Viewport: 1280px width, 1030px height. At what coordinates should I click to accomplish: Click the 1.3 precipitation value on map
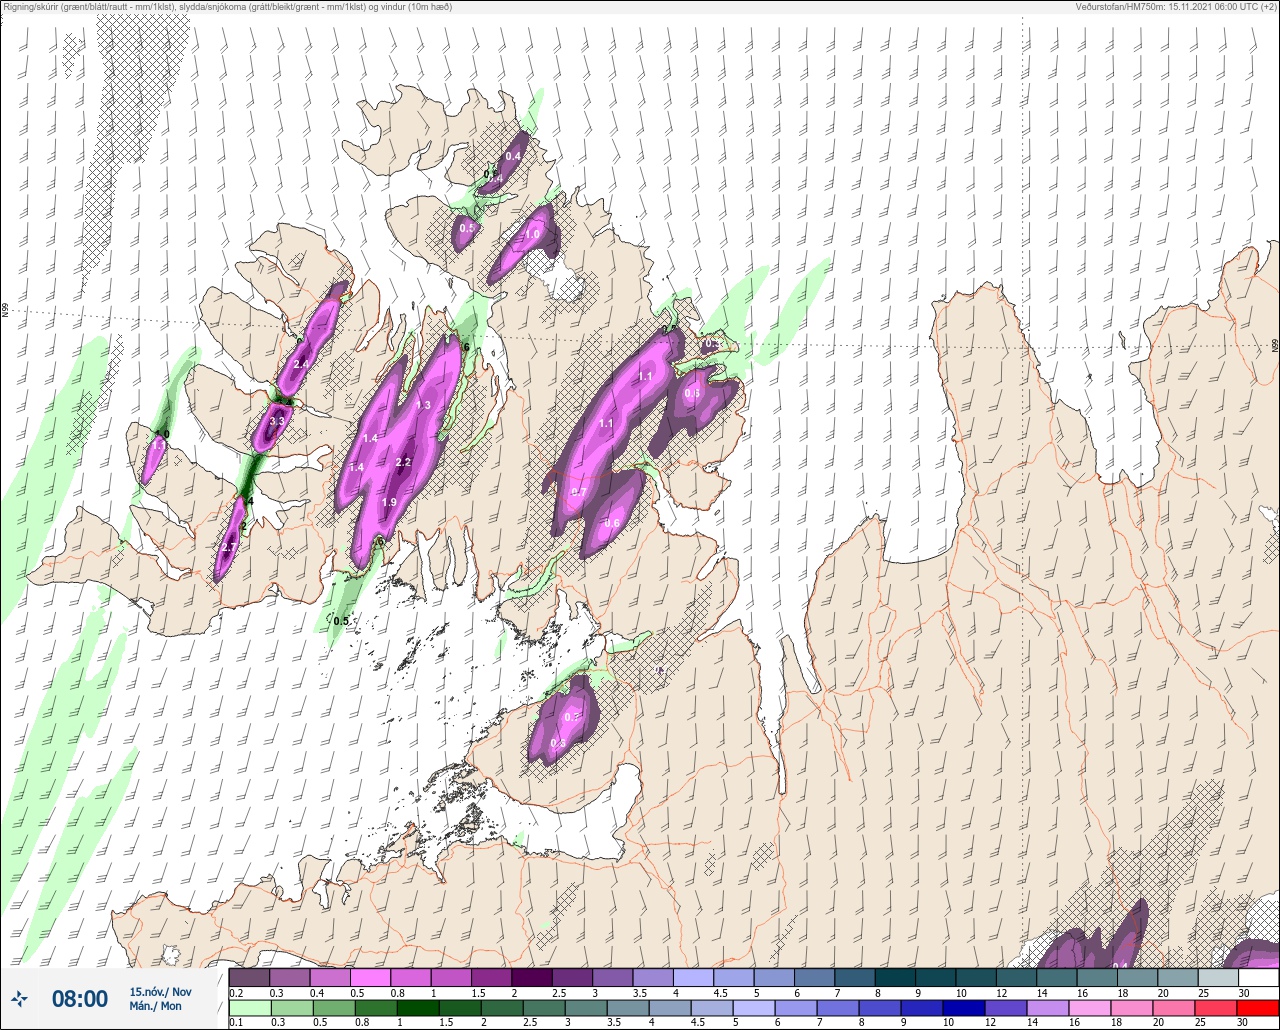(x=423, y=405)
